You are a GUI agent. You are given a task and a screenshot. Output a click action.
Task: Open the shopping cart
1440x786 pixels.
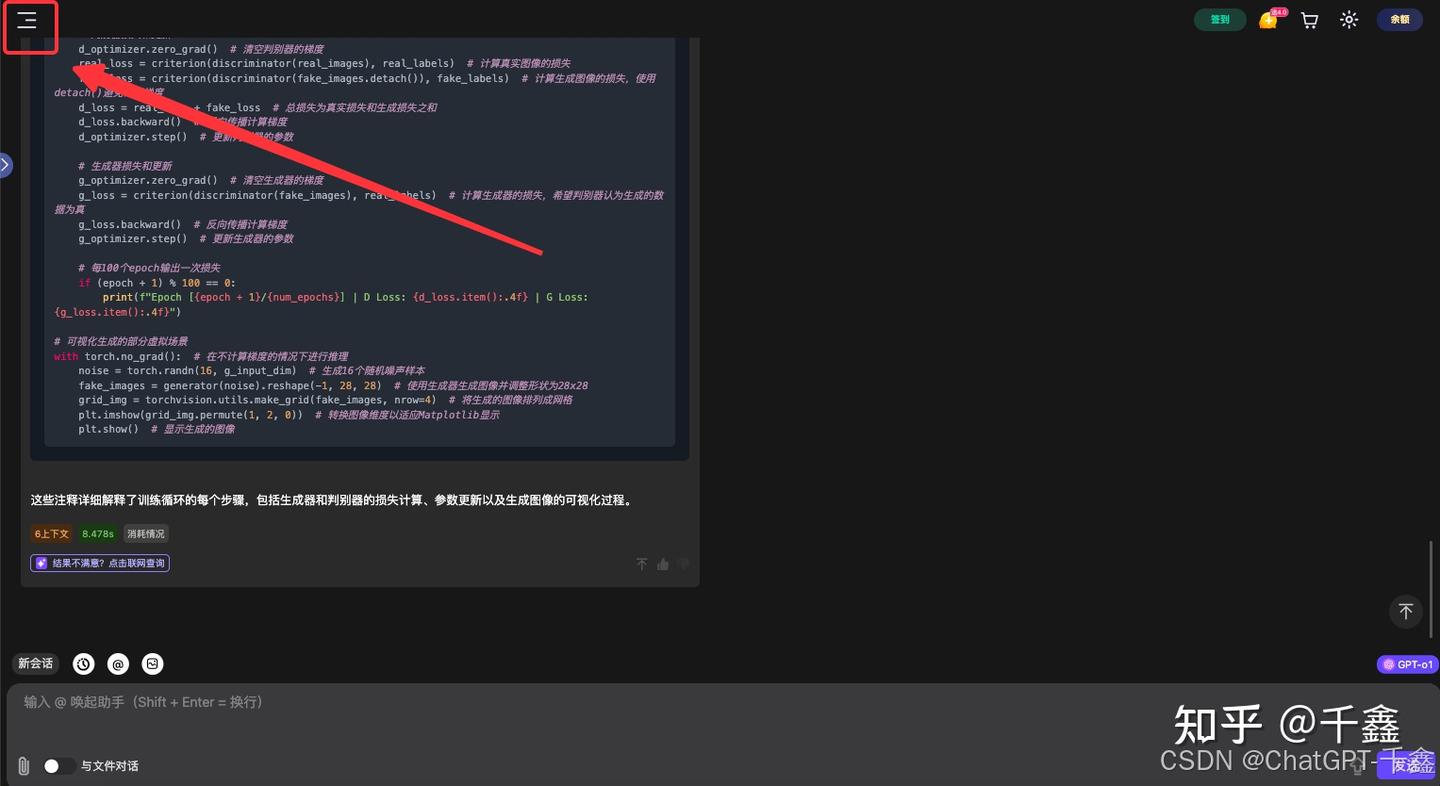pyautogui.click(x=1309, y=19)
